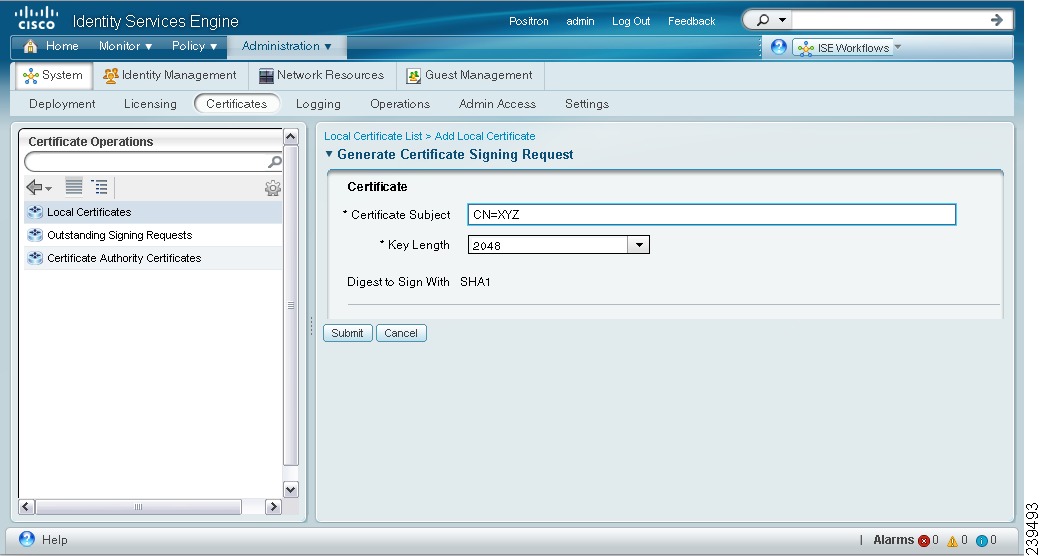This screenshot has height=556, width=1044.
Task: Click the Cisco logo
Action: coord(37,18)
